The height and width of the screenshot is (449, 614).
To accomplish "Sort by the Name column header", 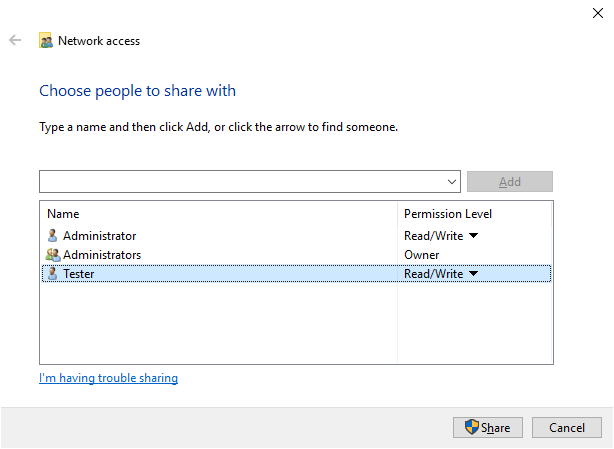I will [x=63, y=214].
